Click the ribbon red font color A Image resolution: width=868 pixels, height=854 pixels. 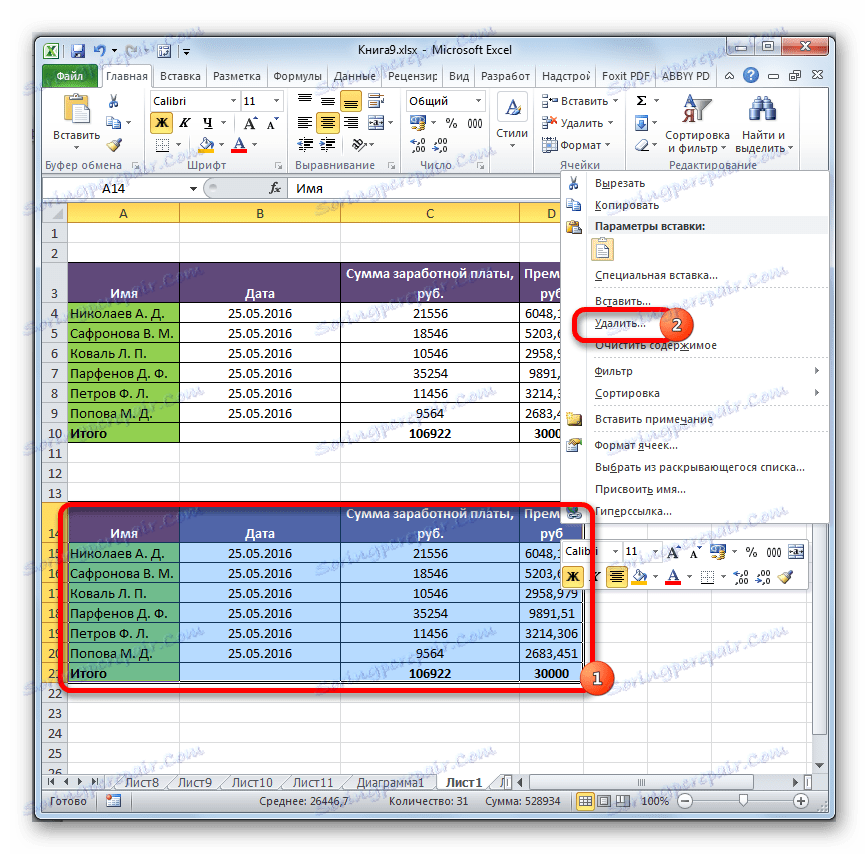pyautogui.click(x=239, y=145)
